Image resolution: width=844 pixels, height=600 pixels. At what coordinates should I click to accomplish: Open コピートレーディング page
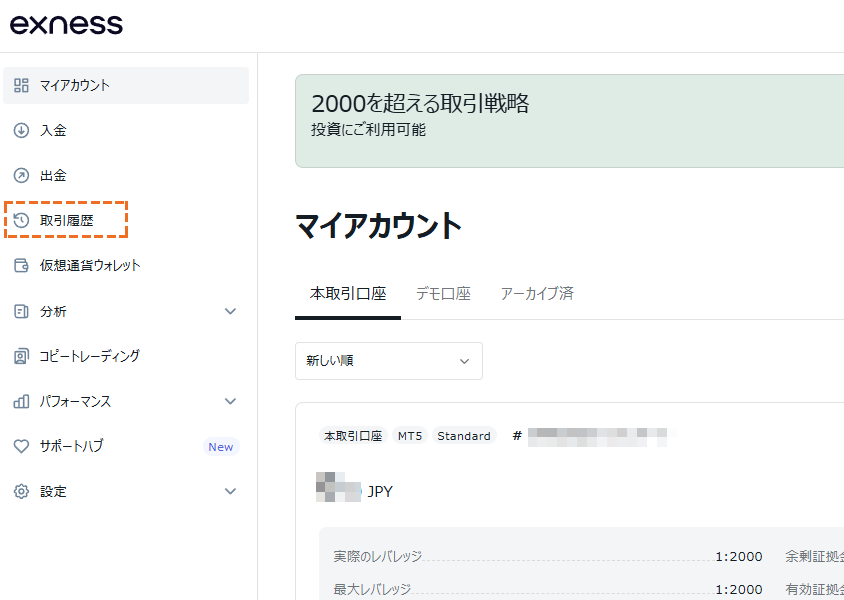click(x=126, y=356)
